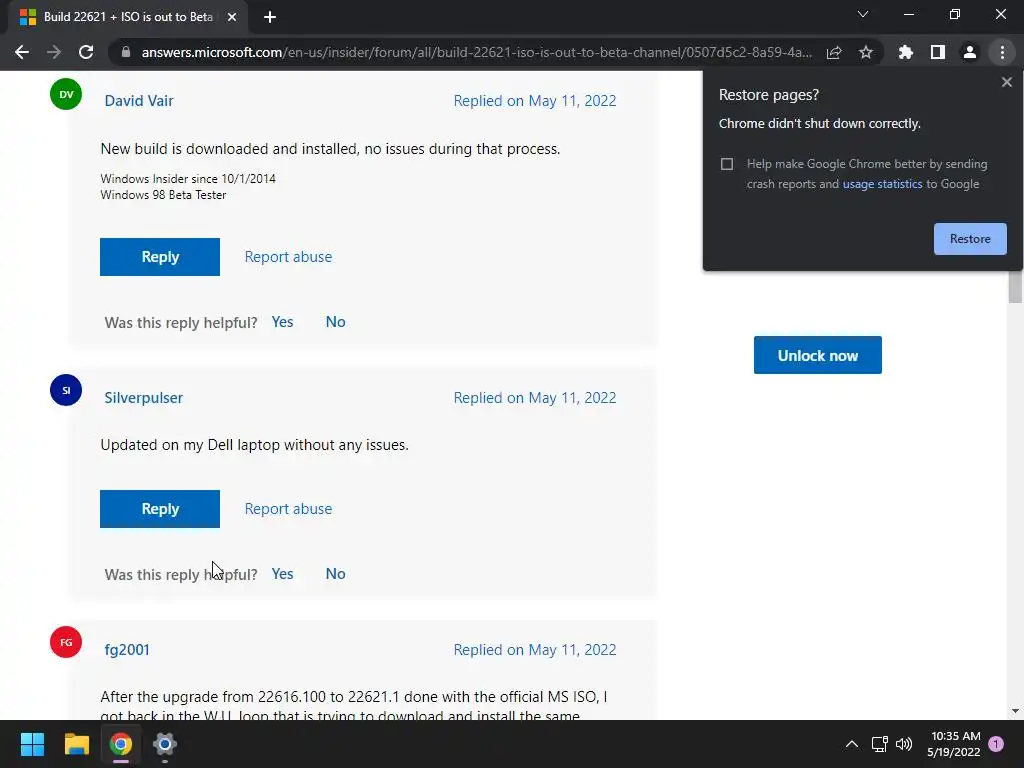The height and width of the screenshot is (768, 1024).
Task: Open Silverpulser's reply date link
Action: coord(535,398)
